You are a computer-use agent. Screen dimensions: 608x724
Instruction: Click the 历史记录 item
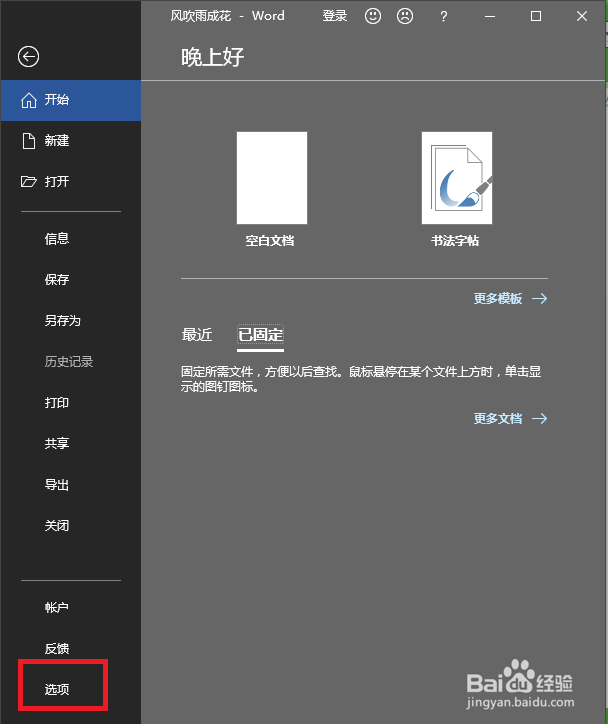point(71,362)
